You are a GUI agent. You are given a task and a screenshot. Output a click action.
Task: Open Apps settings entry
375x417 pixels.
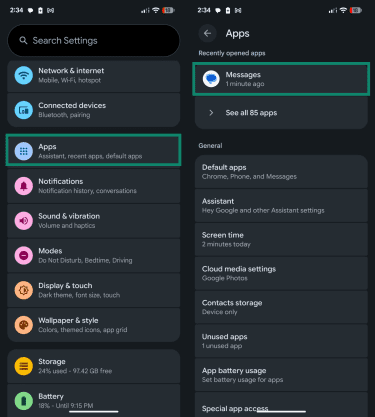pos(94,150)
